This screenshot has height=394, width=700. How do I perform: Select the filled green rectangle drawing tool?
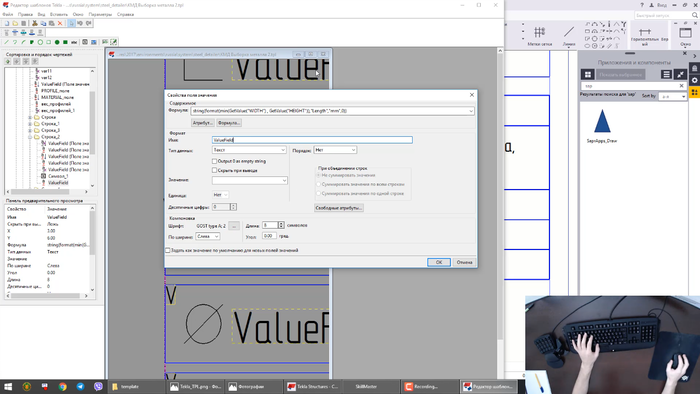65,42
